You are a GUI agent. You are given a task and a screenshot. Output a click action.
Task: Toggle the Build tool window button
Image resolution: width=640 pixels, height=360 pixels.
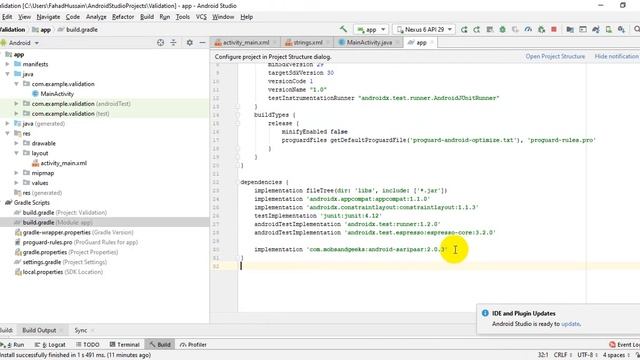160,344
